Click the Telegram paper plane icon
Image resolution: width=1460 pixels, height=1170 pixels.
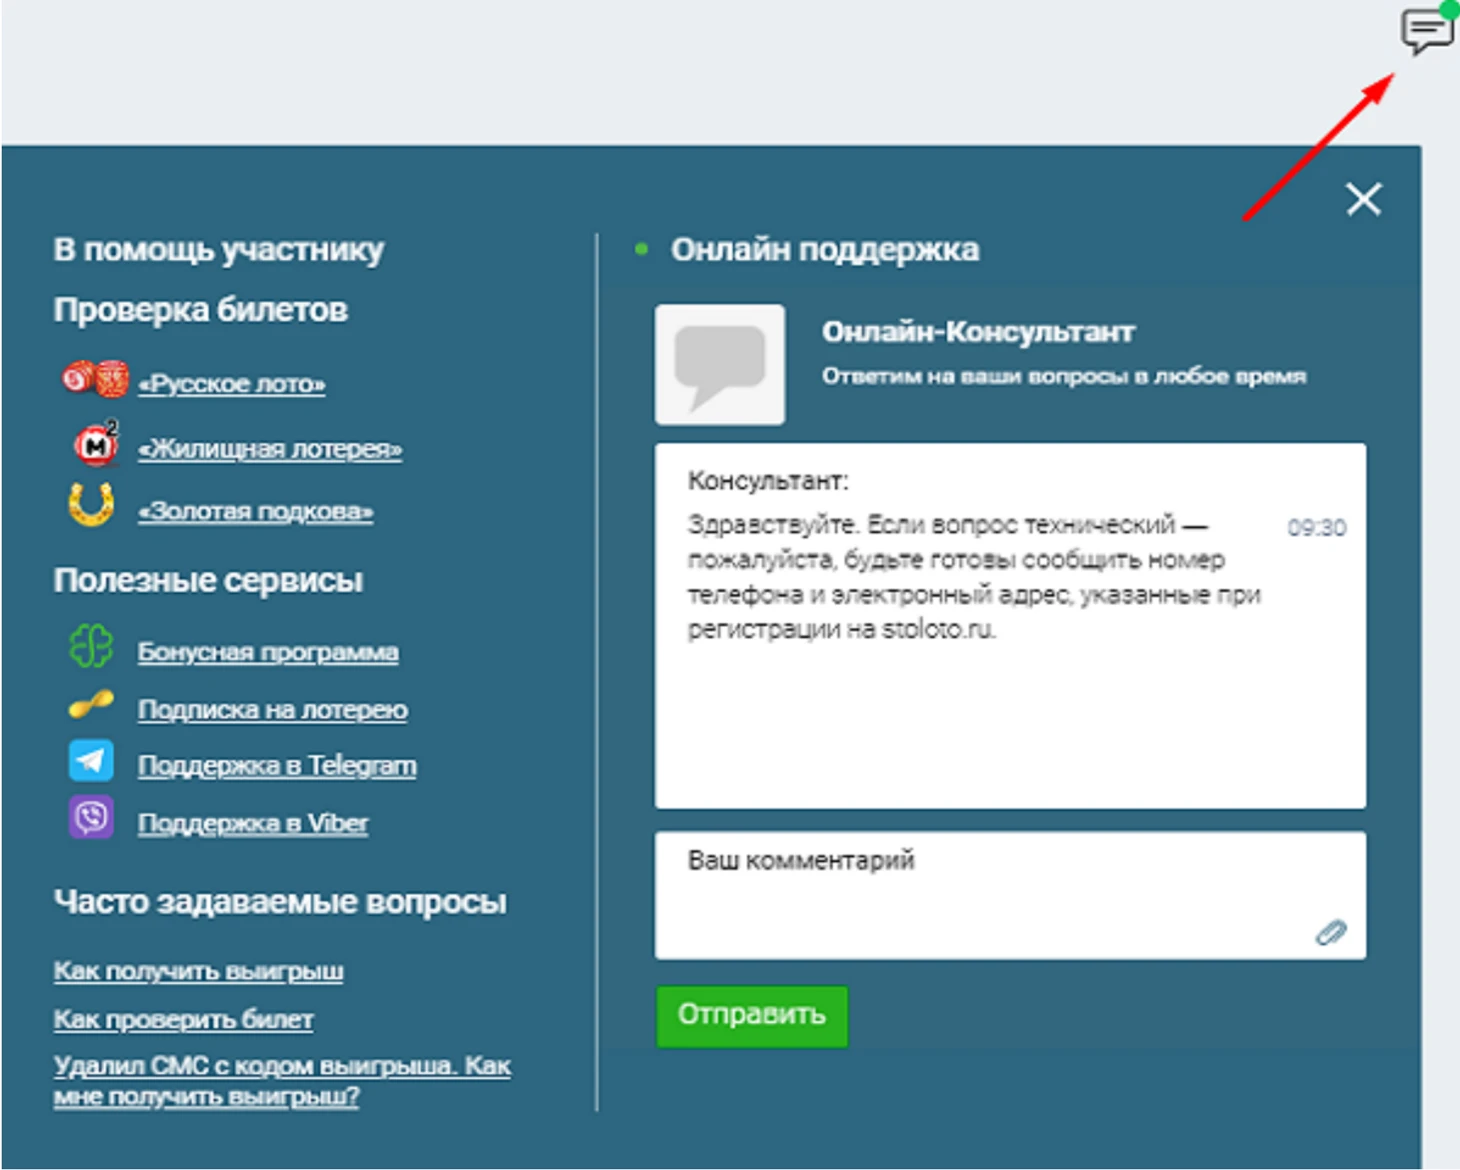click(x=91, y=761)
